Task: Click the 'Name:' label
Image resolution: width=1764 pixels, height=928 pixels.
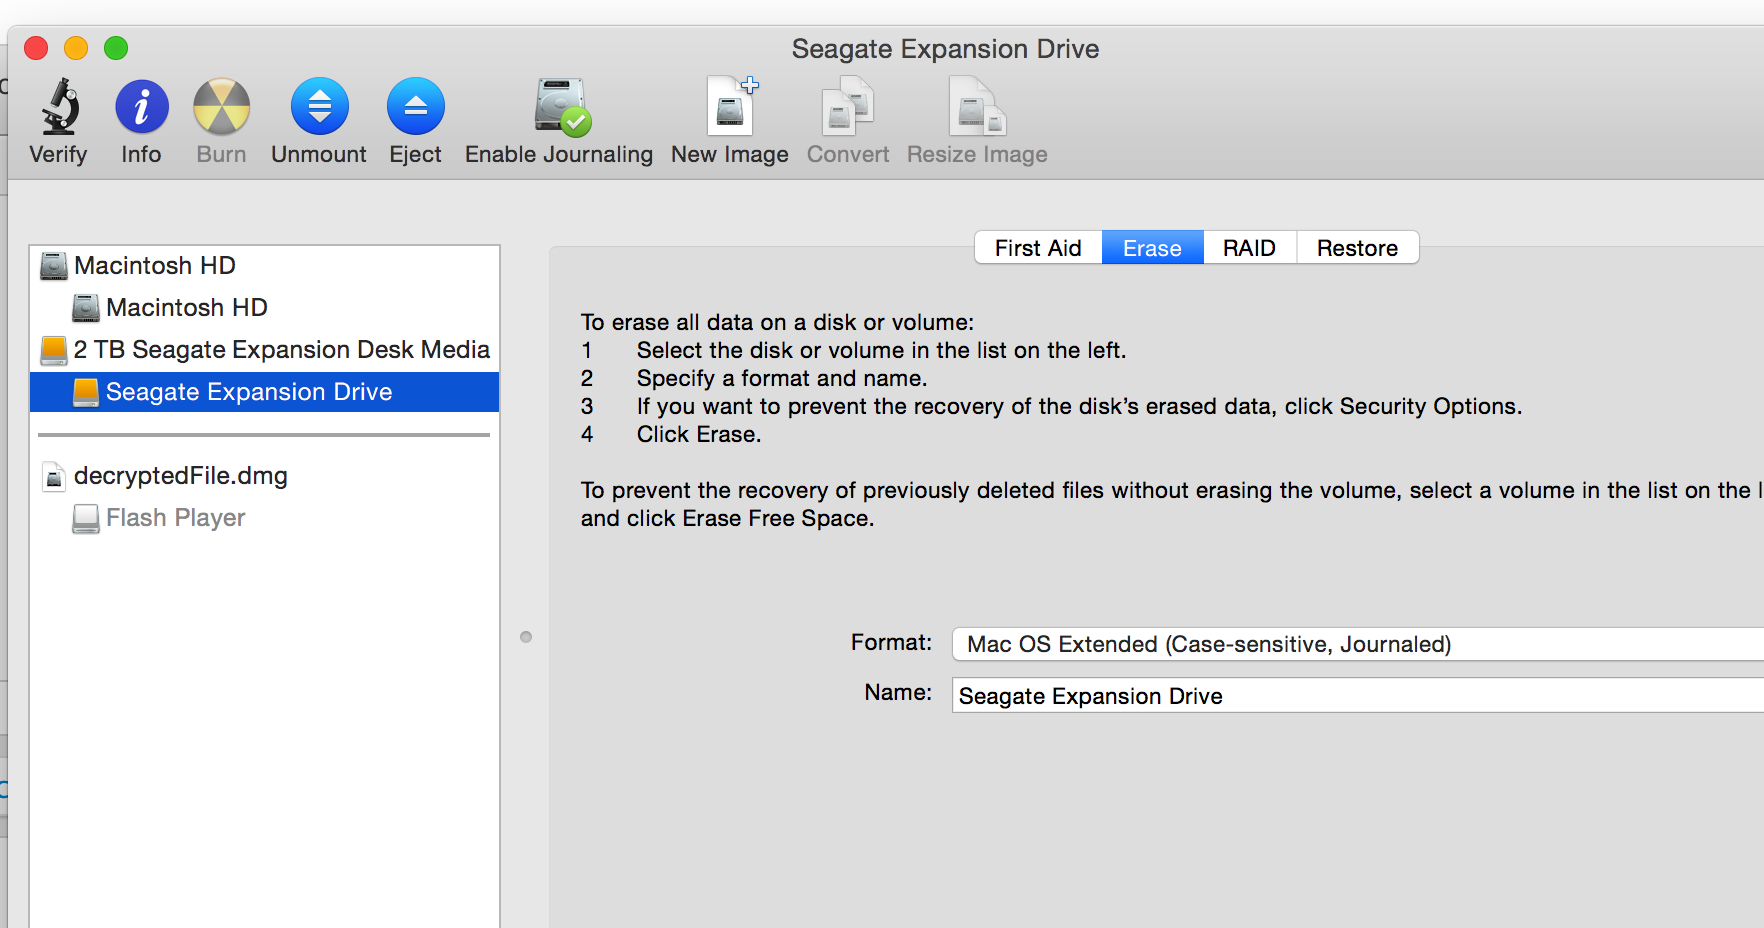Action: tap(898, 692)
